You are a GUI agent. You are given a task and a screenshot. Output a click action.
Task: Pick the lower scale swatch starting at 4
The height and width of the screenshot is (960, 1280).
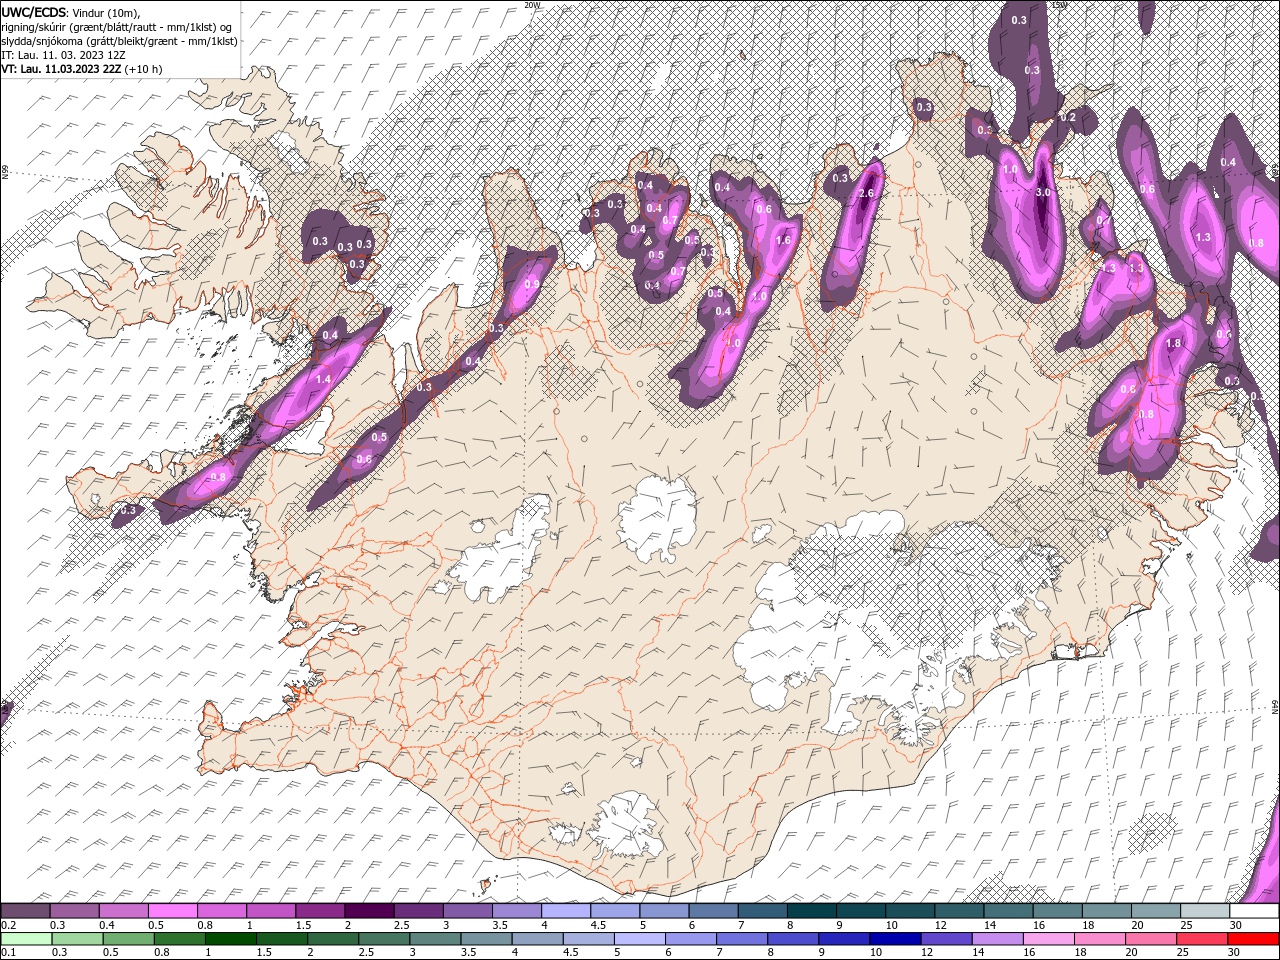(537, 938)
